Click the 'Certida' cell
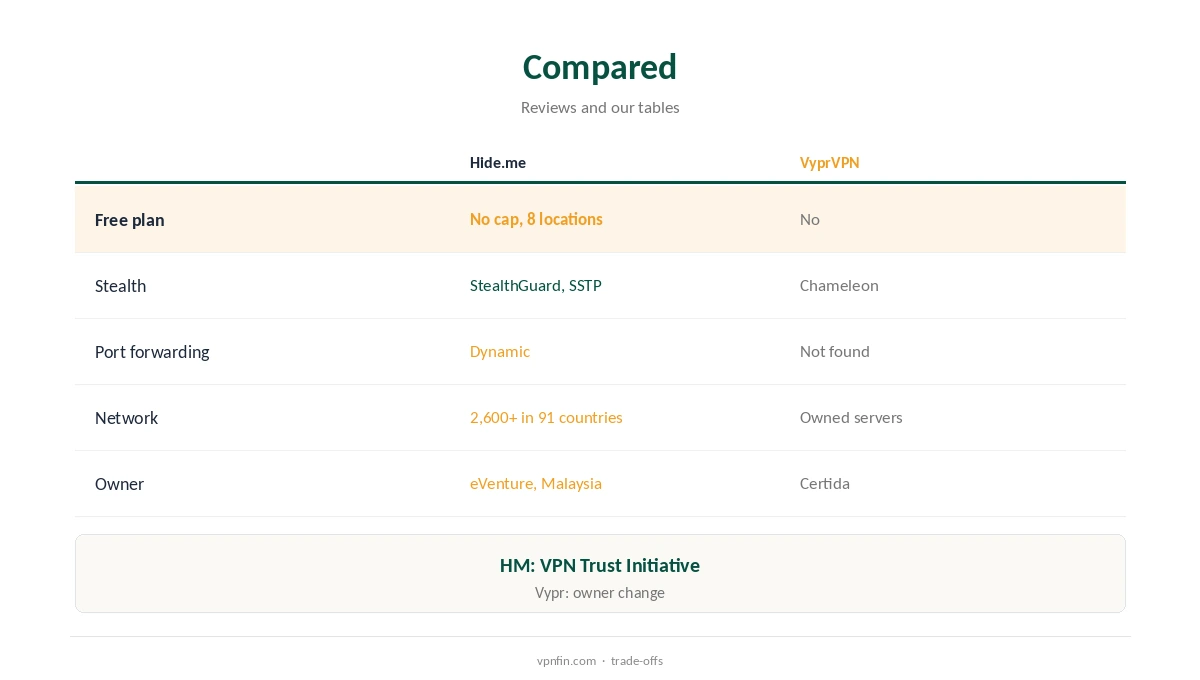Screen dimensions: 1200x680 point(825,483)
